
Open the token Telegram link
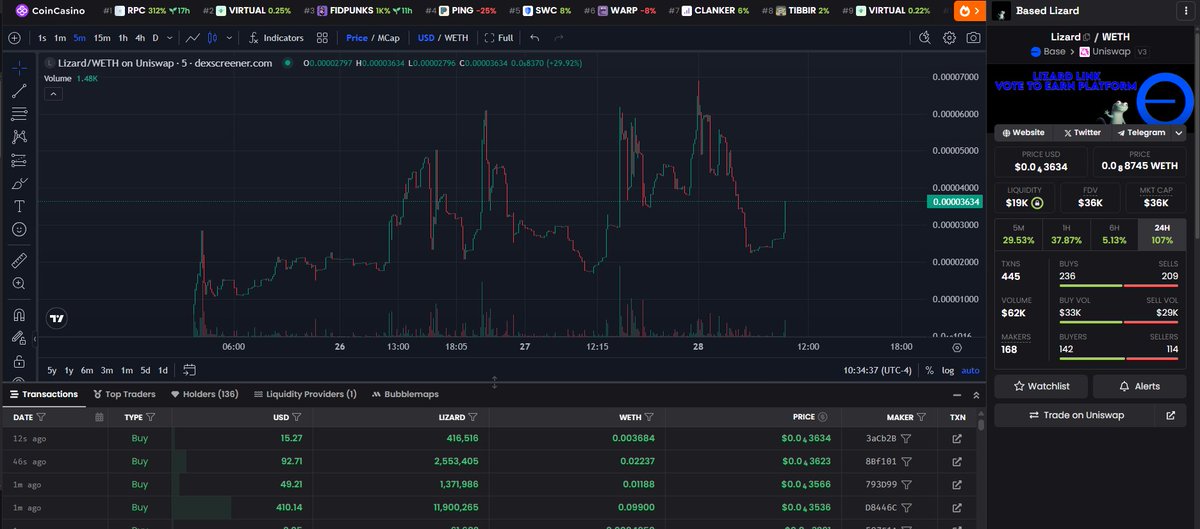(1141, 132)
